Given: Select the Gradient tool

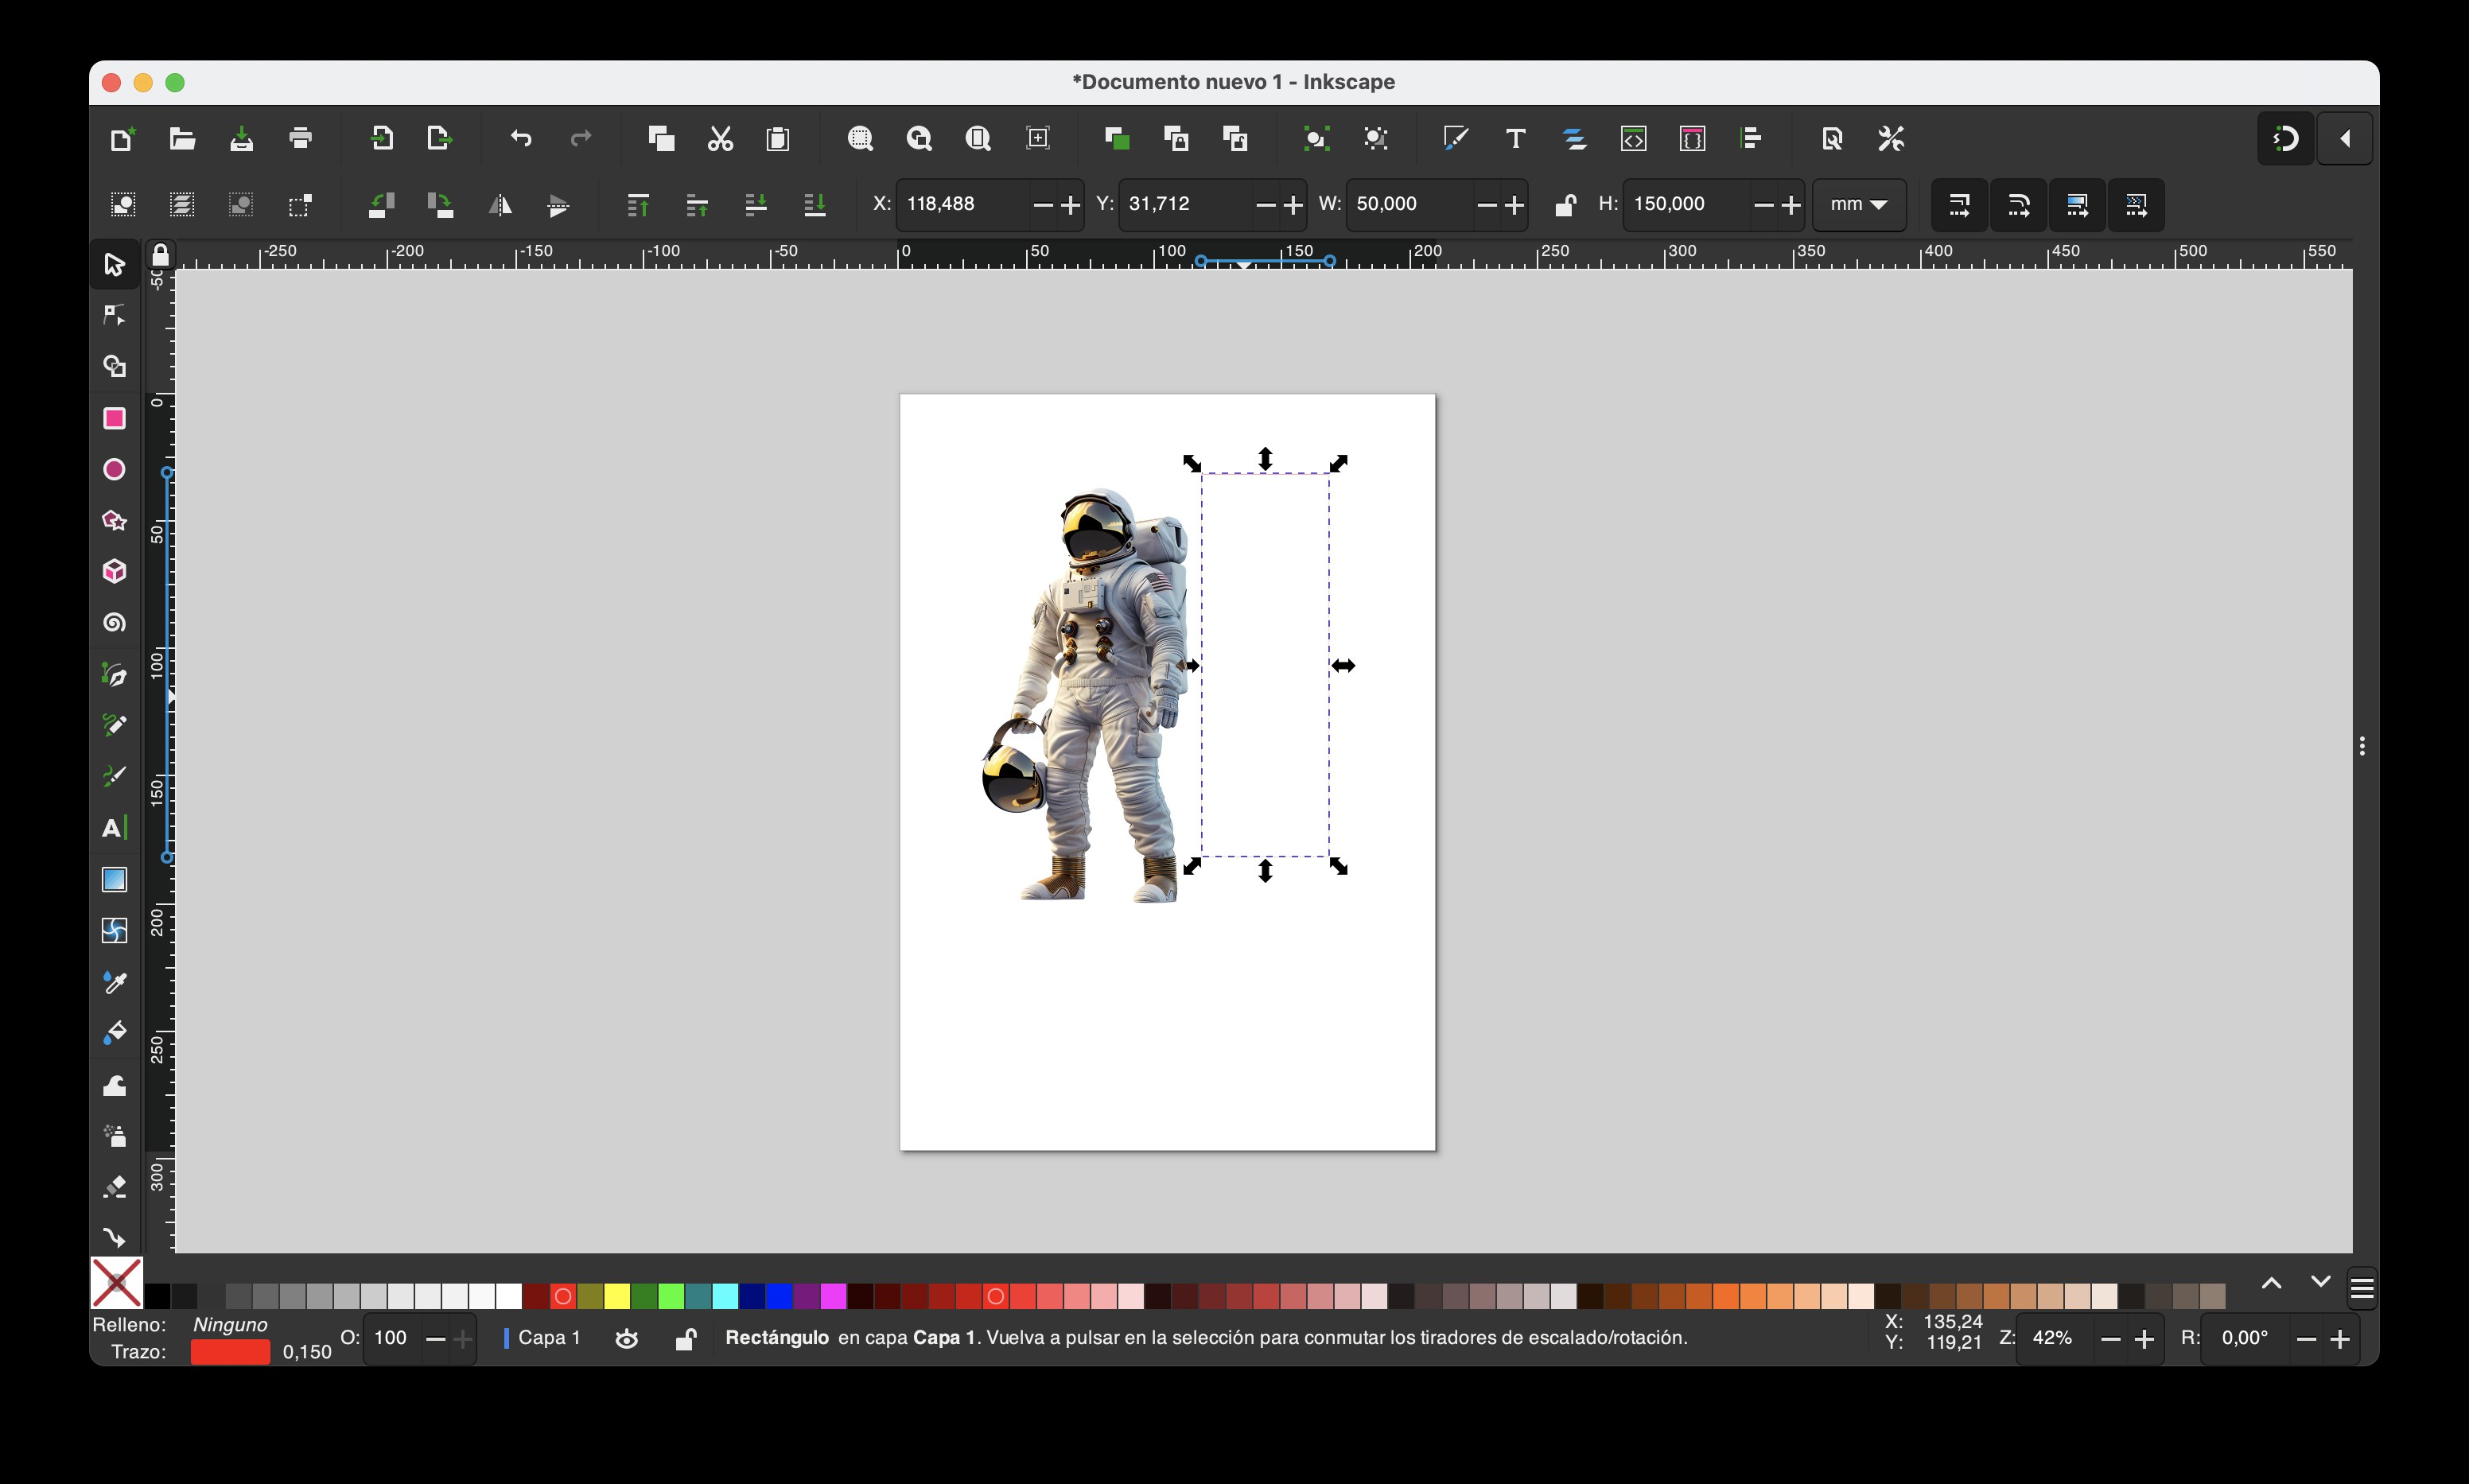Looking at the screenshot, I should (114, 879).
